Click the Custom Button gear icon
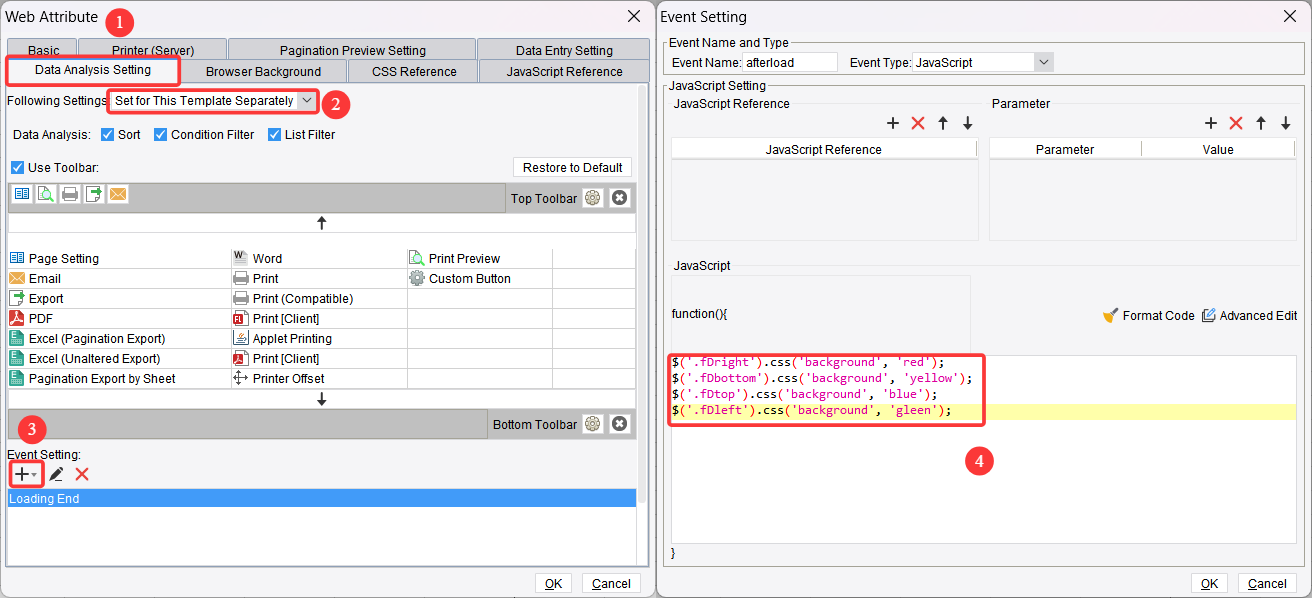This screenshot has width=1312, height=598. click(418, 278)
